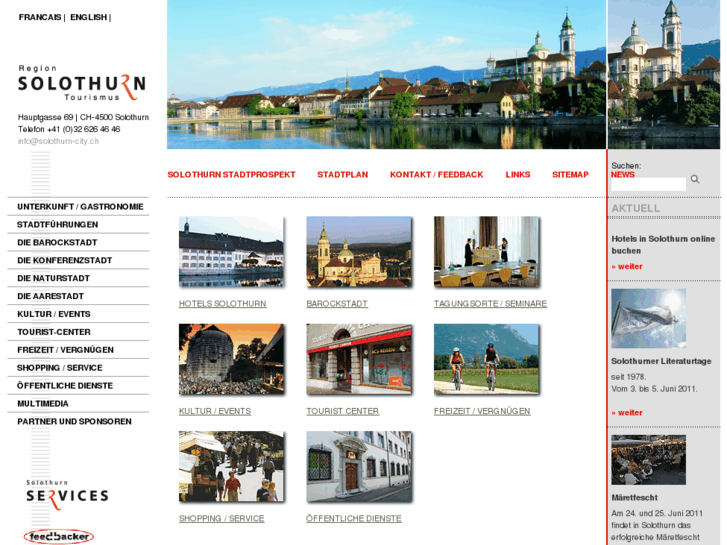The width and height of the screenshot is (727, 545).
Task: Click the Tourist Center storefront thumbnail
Action: [358, 359]
